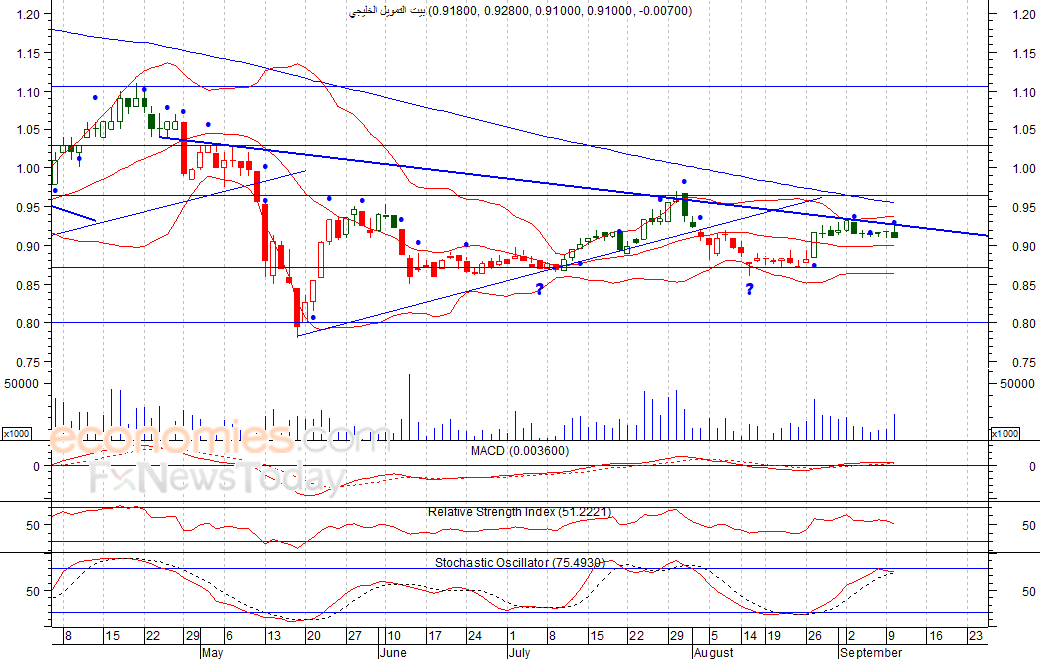Click the 0.95 price label on the right axis
The height and width of the screenshot is (659, 1040).
click(1025, 208)
